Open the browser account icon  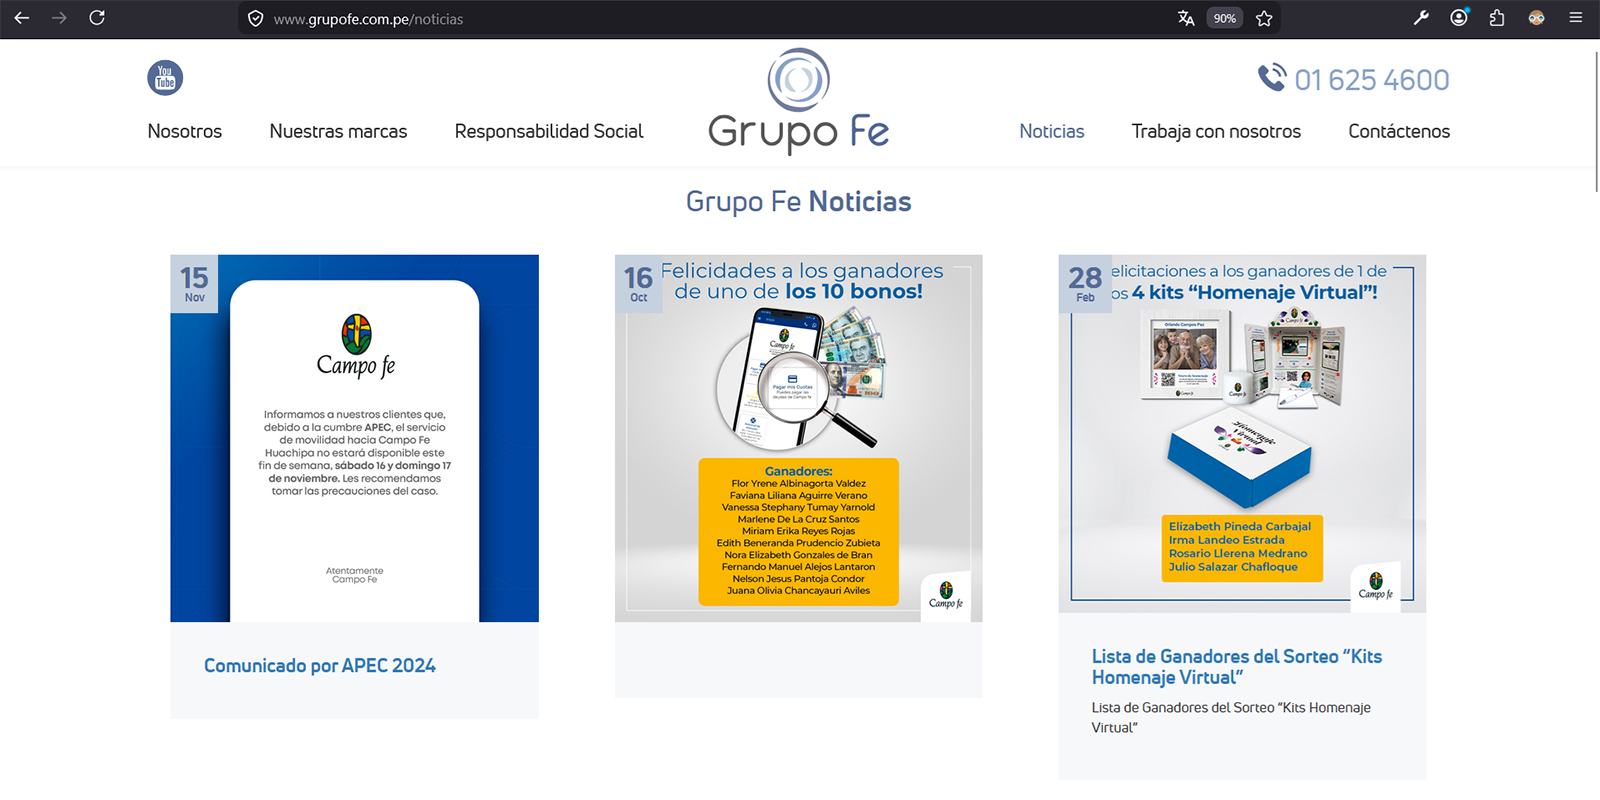pyautogui.click(x=1459, y=18)
